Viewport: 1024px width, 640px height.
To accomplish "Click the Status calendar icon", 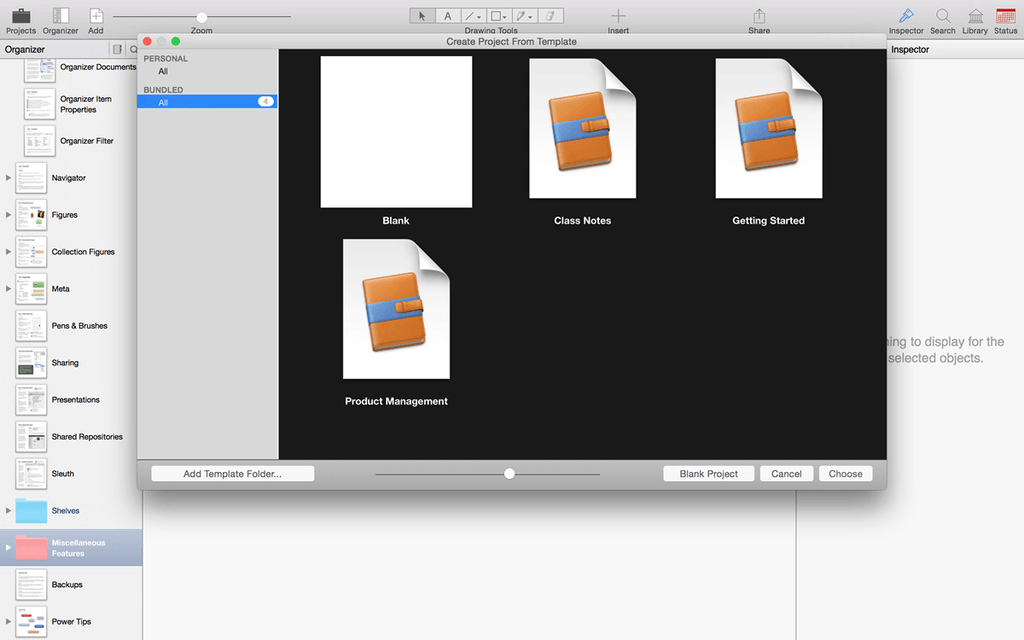I will pyautogui.click(x=1005, y=16).
